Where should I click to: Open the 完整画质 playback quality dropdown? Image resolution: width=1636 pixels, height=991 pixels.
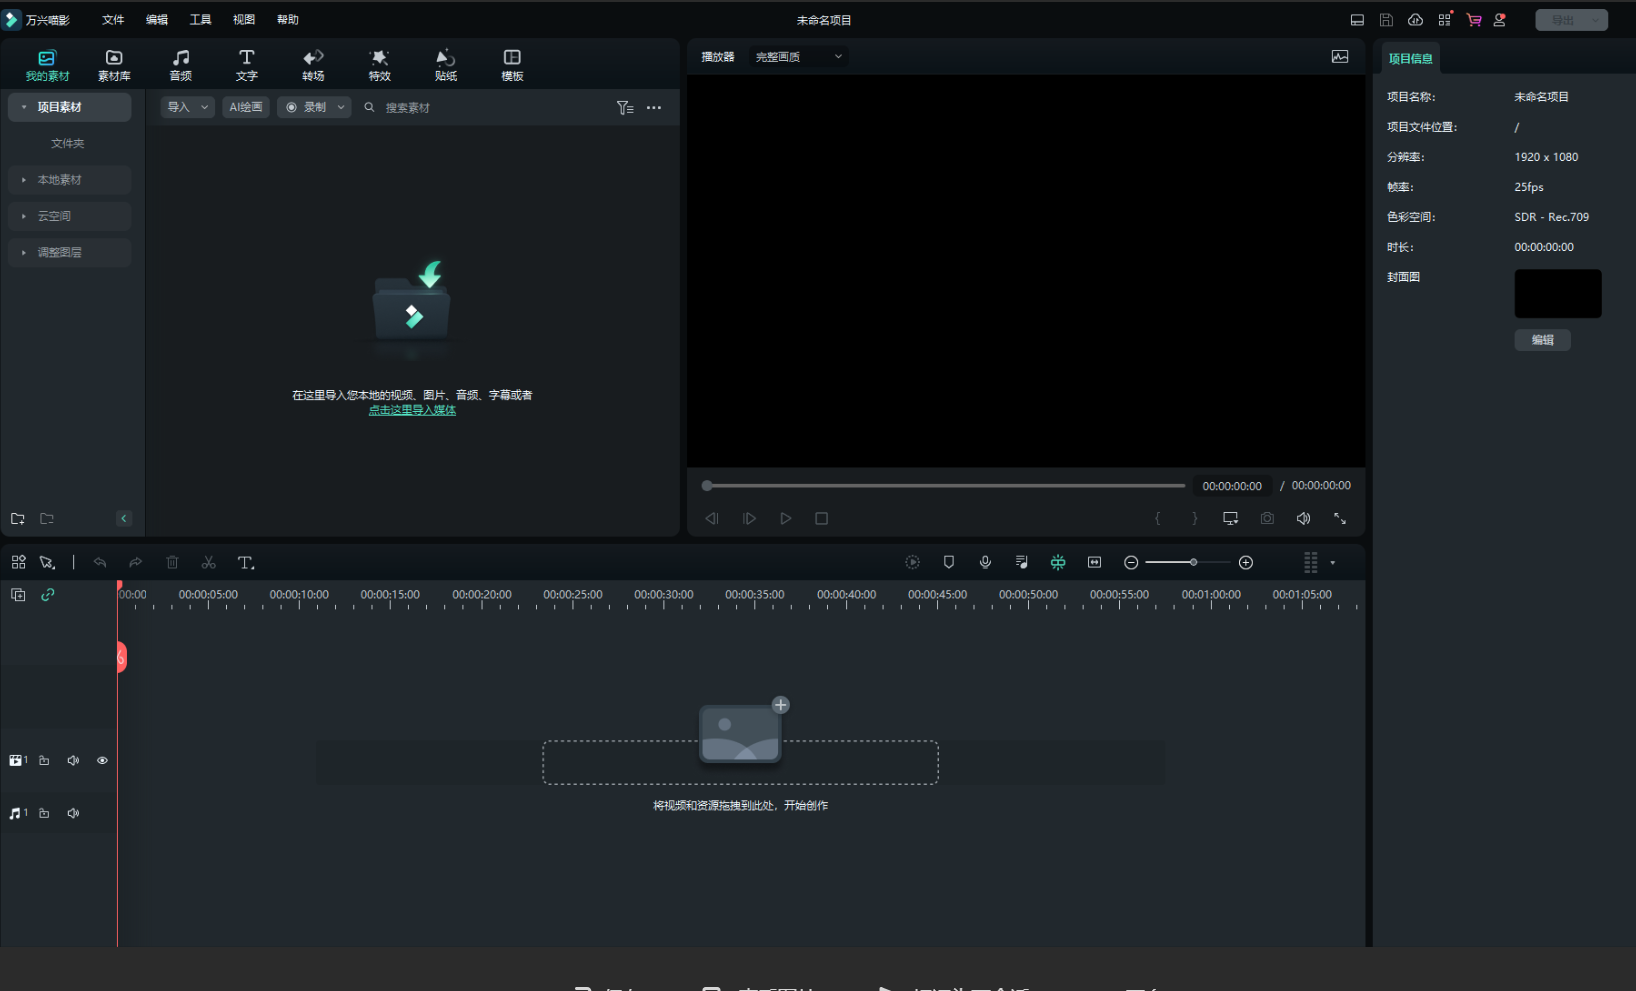click(x=798, y=57)
